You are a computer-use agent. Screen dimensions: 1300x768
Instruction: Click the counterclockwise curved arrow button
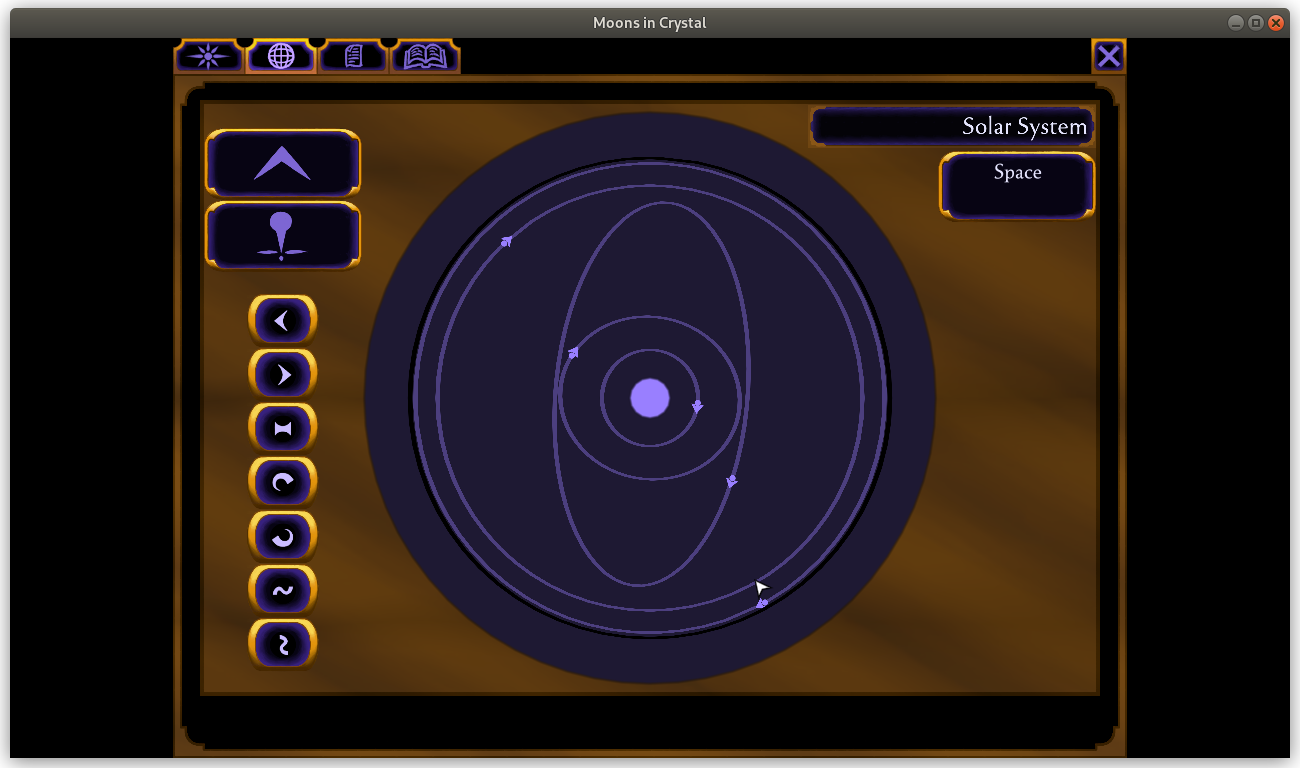pos(283,537)
